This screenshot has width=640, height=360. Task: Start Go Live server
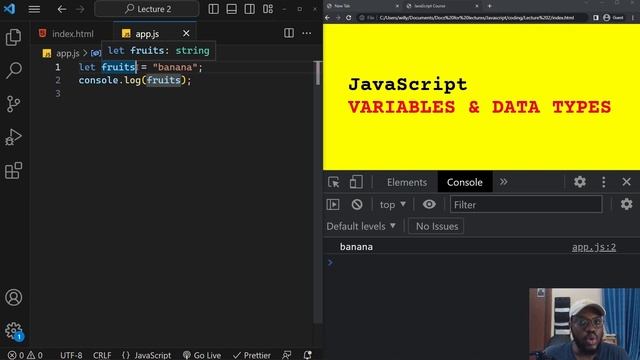coord(202,355)
